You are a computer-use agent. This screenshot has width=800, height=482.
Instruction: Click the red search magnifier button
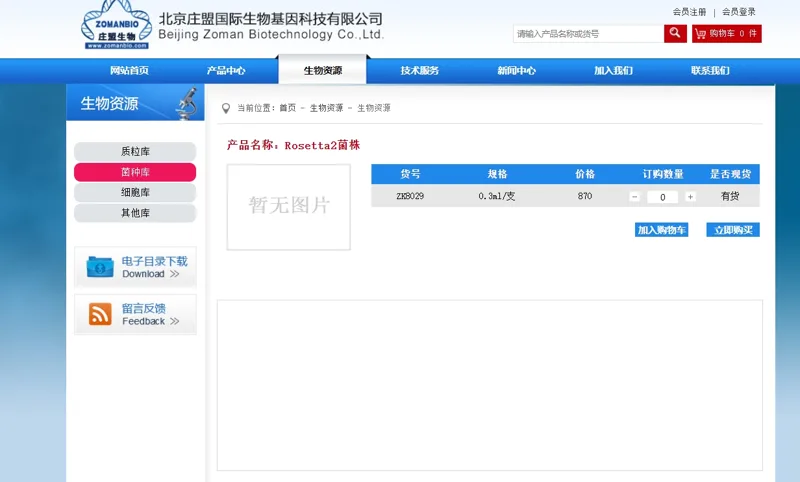[675, 34]
